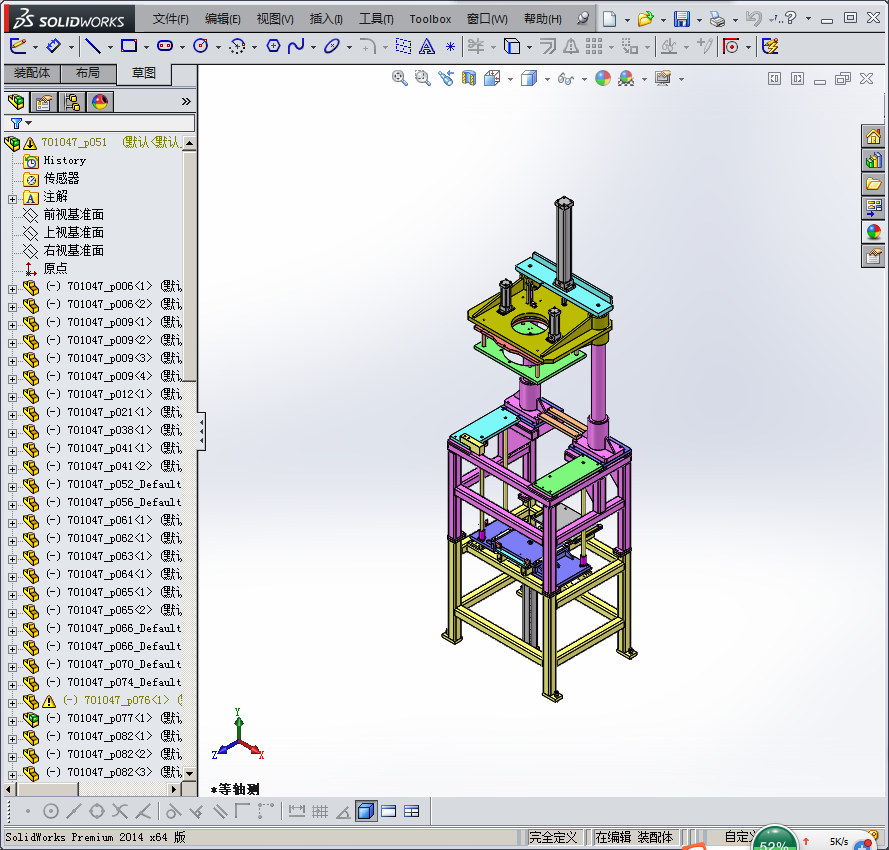Toggle the tangent snap icon
Image resolution: width=889 pixels, height=850 pixels.
(173, 811)
